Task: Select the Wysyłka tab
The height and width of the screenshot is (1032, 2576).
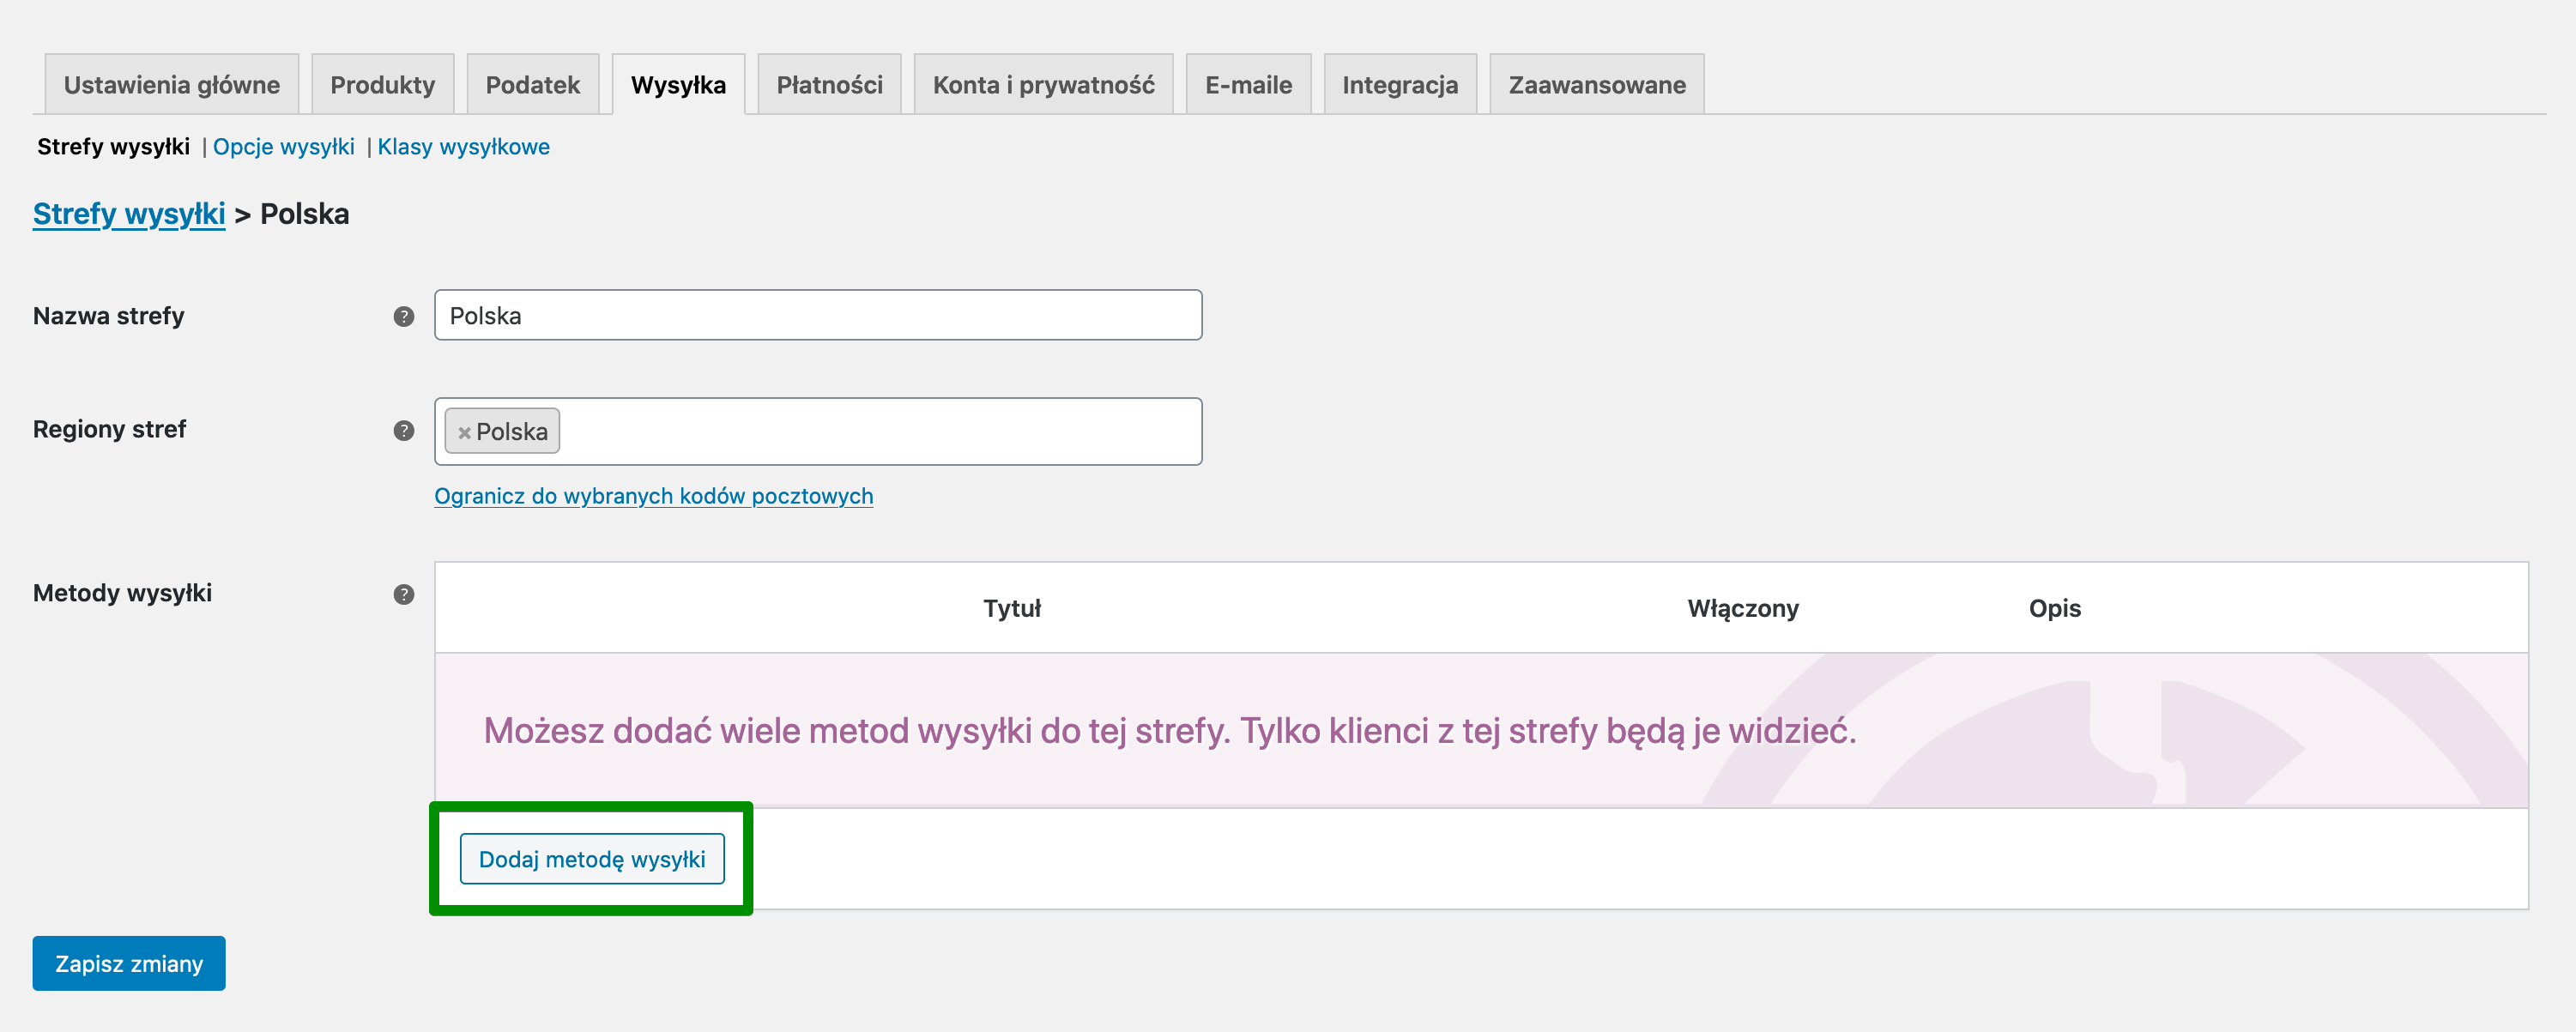Action: click(678, 84)
